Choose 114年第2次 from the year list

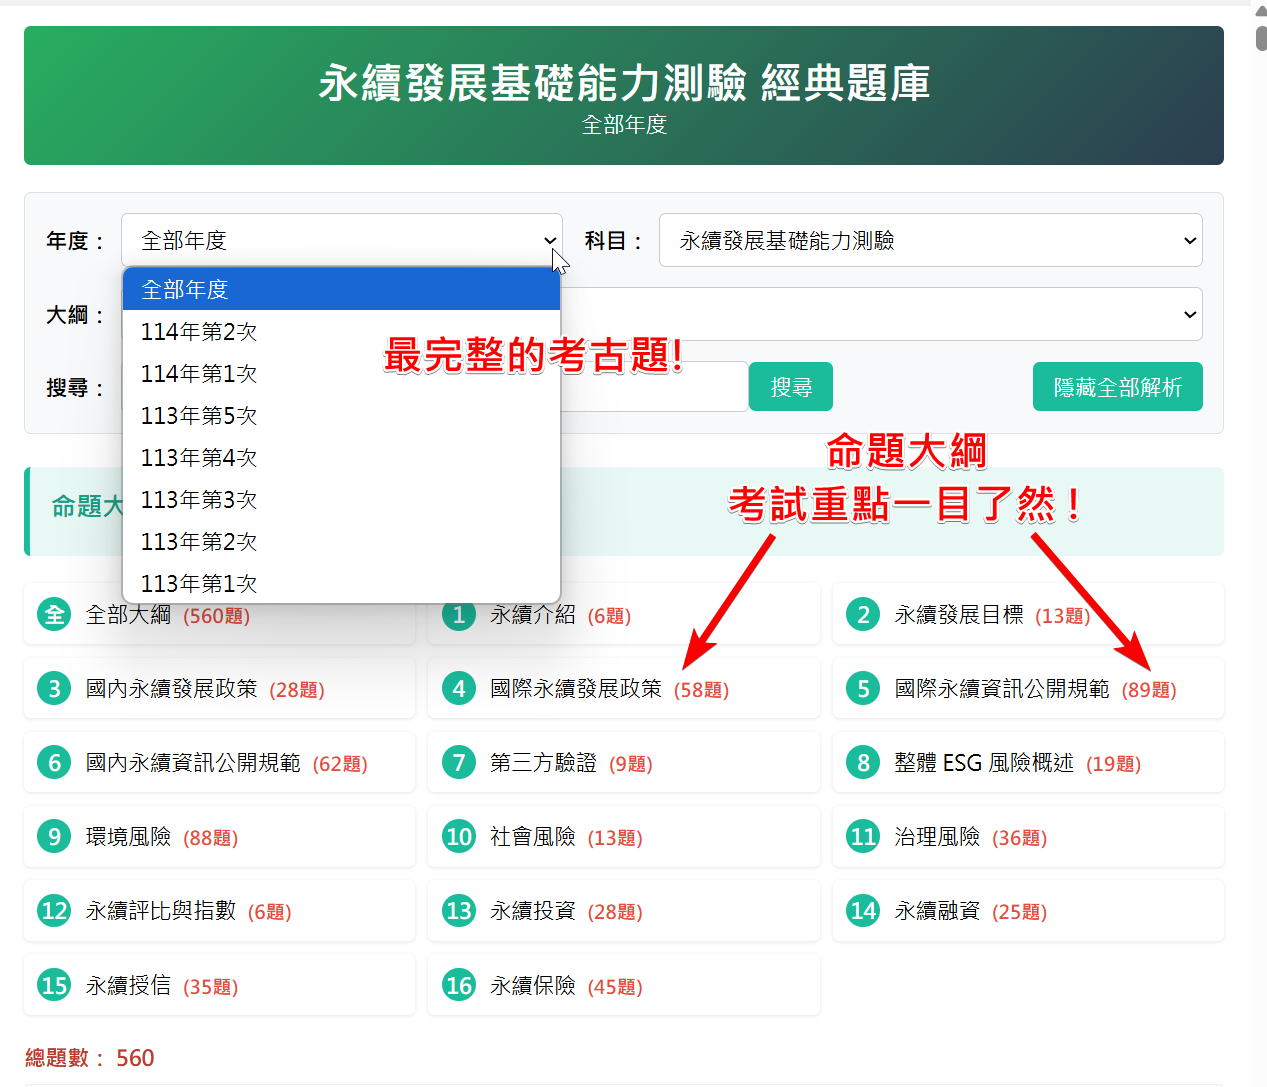pos(341,331)
